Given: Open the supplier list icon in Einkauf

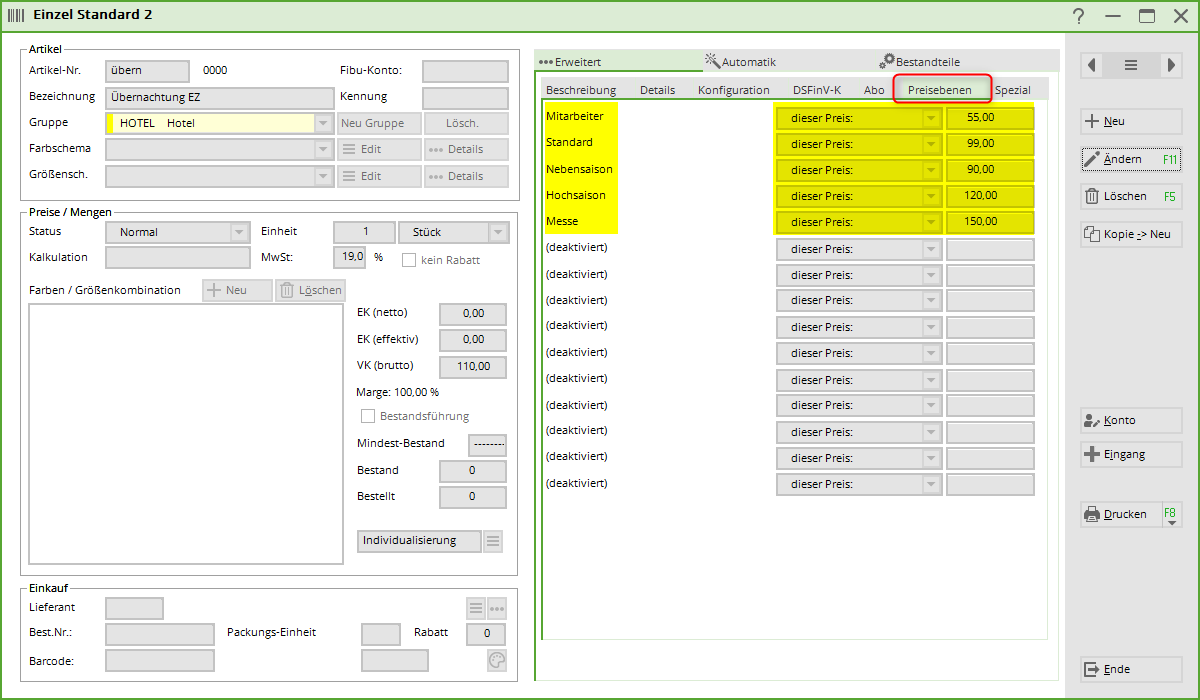Looking at the screenshot, I should (476, 608).
